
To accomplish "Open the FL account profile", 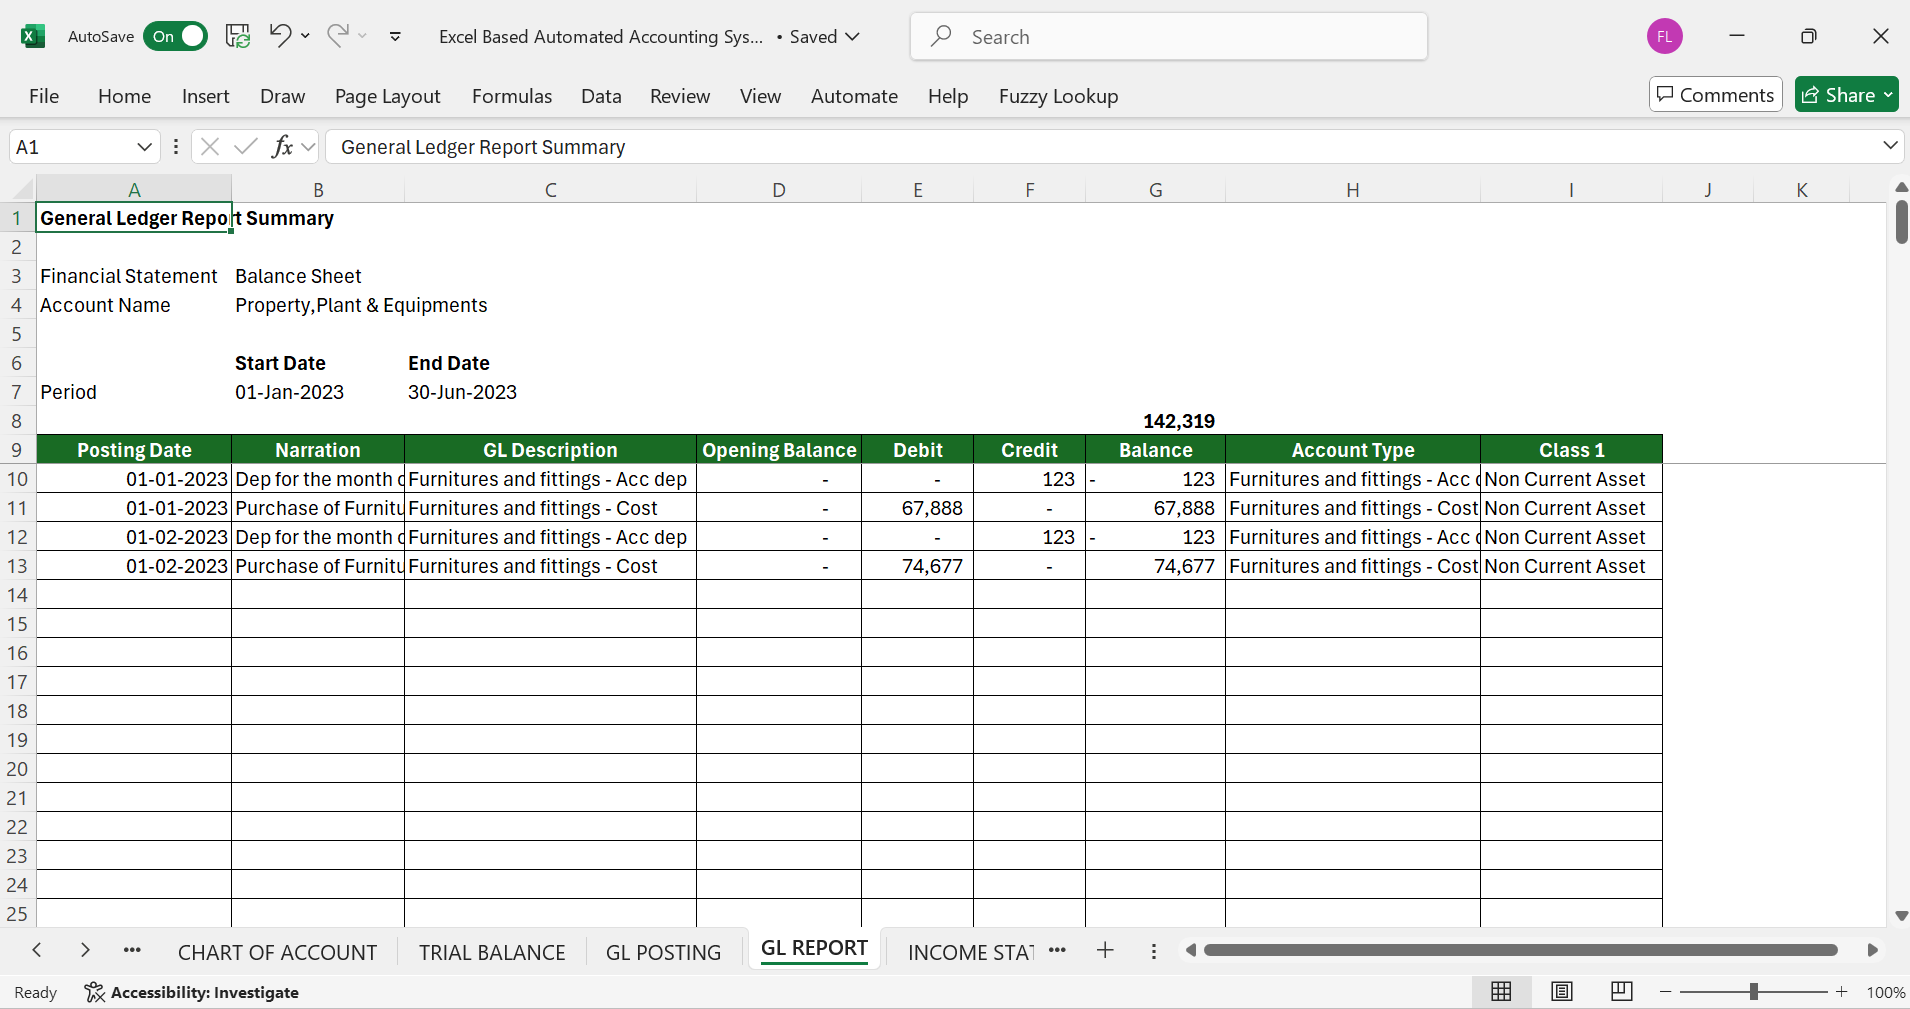I will (1664, 37).
